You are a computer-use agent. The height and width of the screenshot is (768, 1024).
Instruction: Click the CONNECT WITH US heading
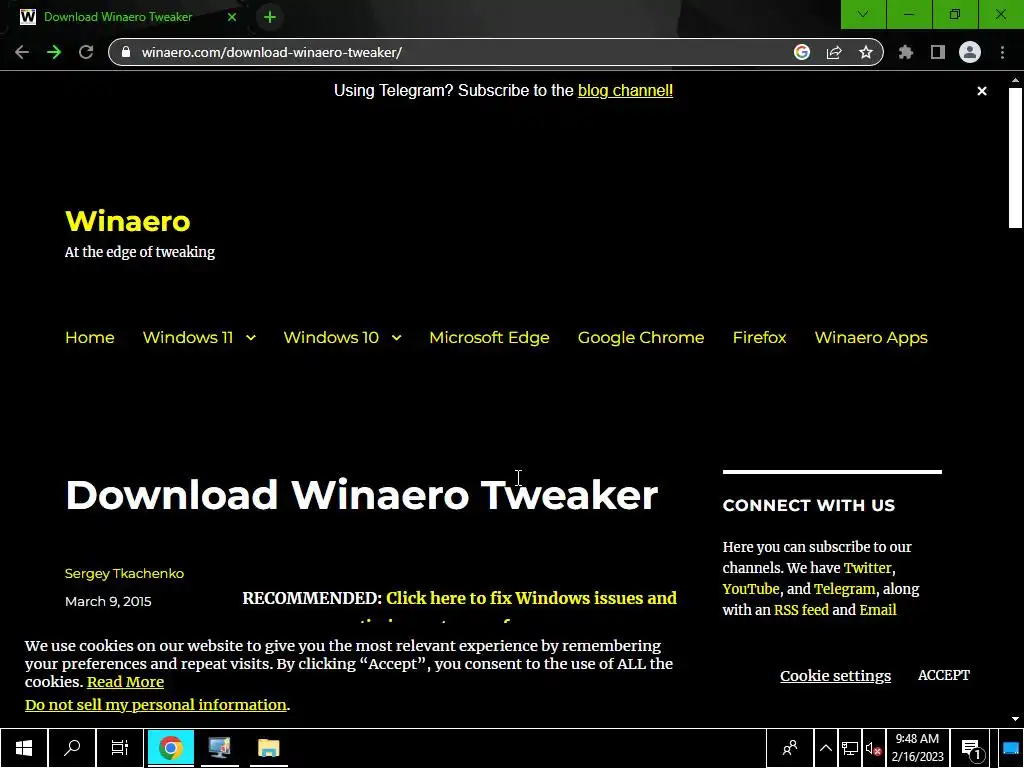pos(808,505)
